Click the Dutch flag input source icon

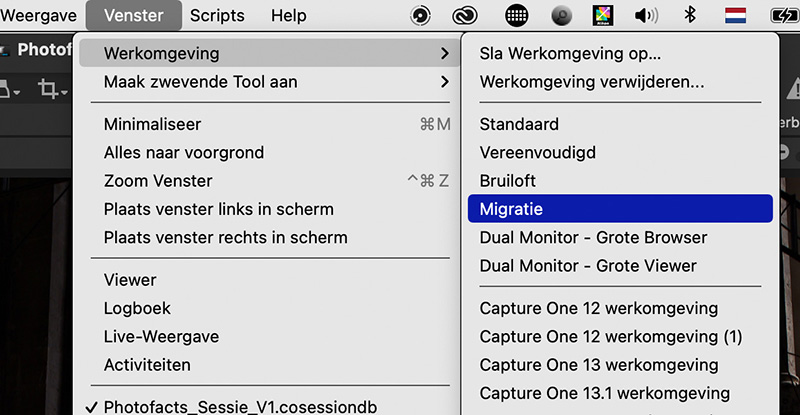pos(735,16)
